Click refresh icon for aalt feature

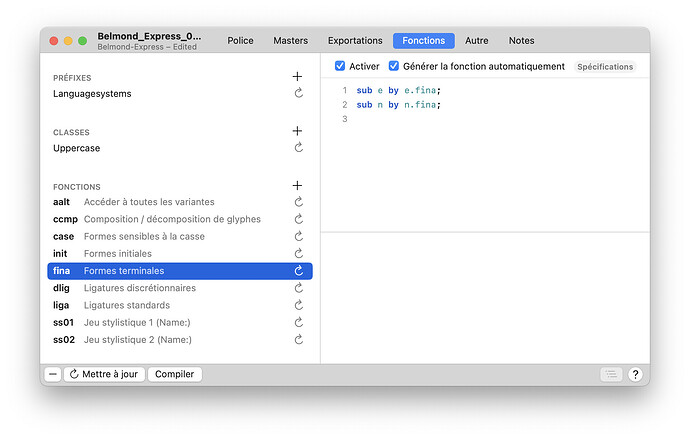[x=298, y=202]
